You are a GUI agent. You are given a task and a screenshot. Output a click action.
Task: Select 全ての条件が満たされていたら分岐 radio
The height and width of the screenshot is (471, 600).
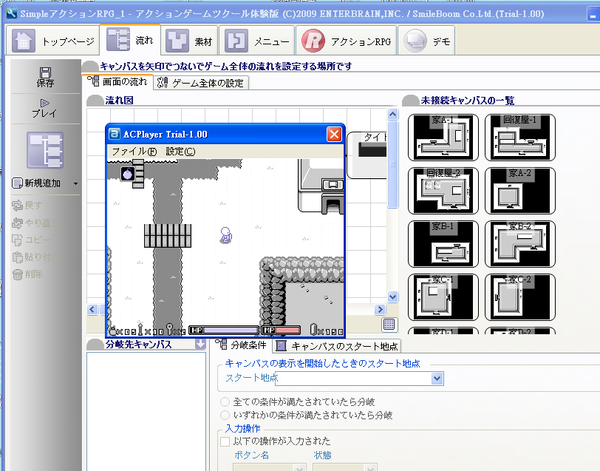click(225, 402)
